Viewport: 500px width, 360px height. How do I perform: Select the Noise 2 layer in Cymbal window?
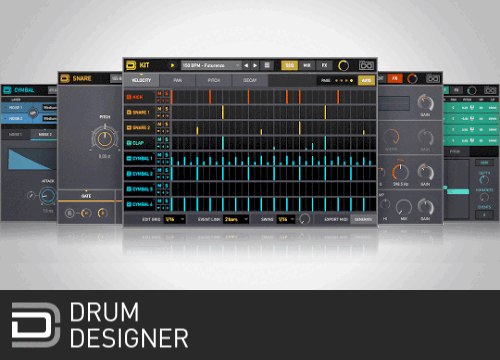[x=15, y=119]
